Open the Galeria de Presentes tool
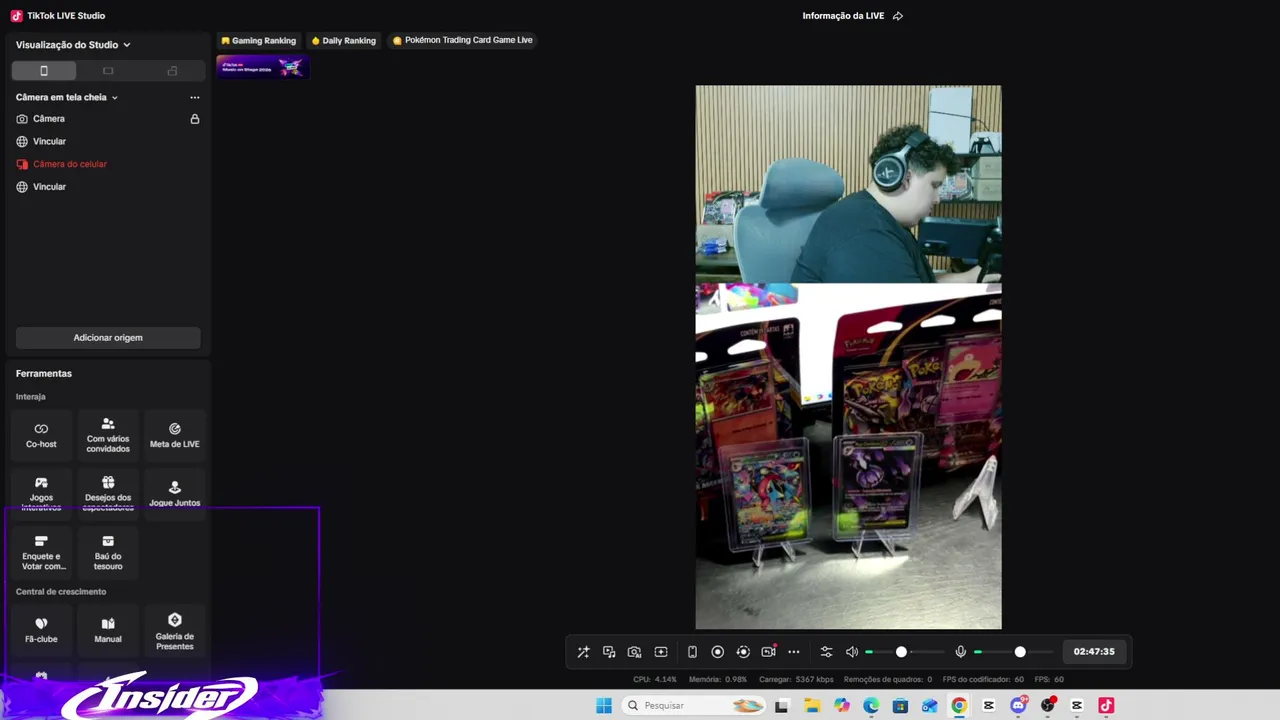Viewport: 1280px width, 720px height. pyautogui.click(x=175, y=630)
